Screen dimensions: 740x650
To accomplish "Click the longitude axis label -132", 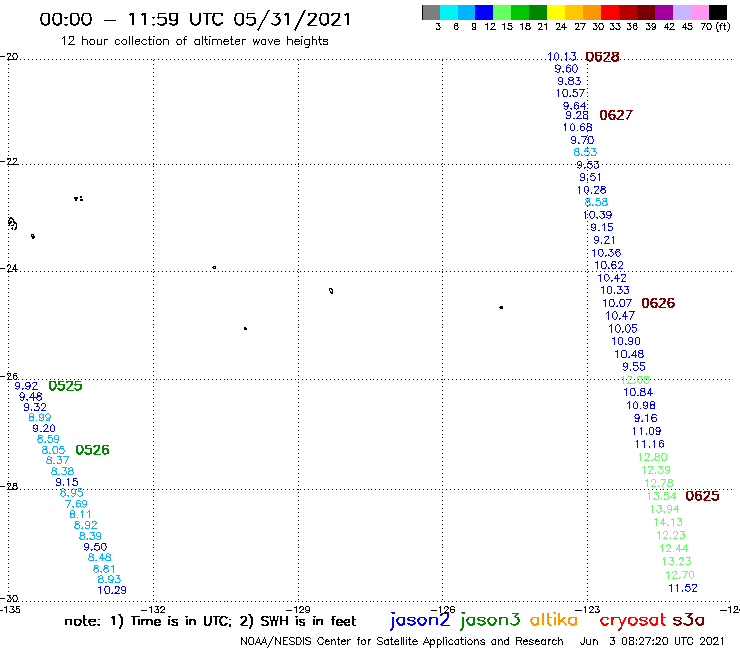I will [153, 609].
